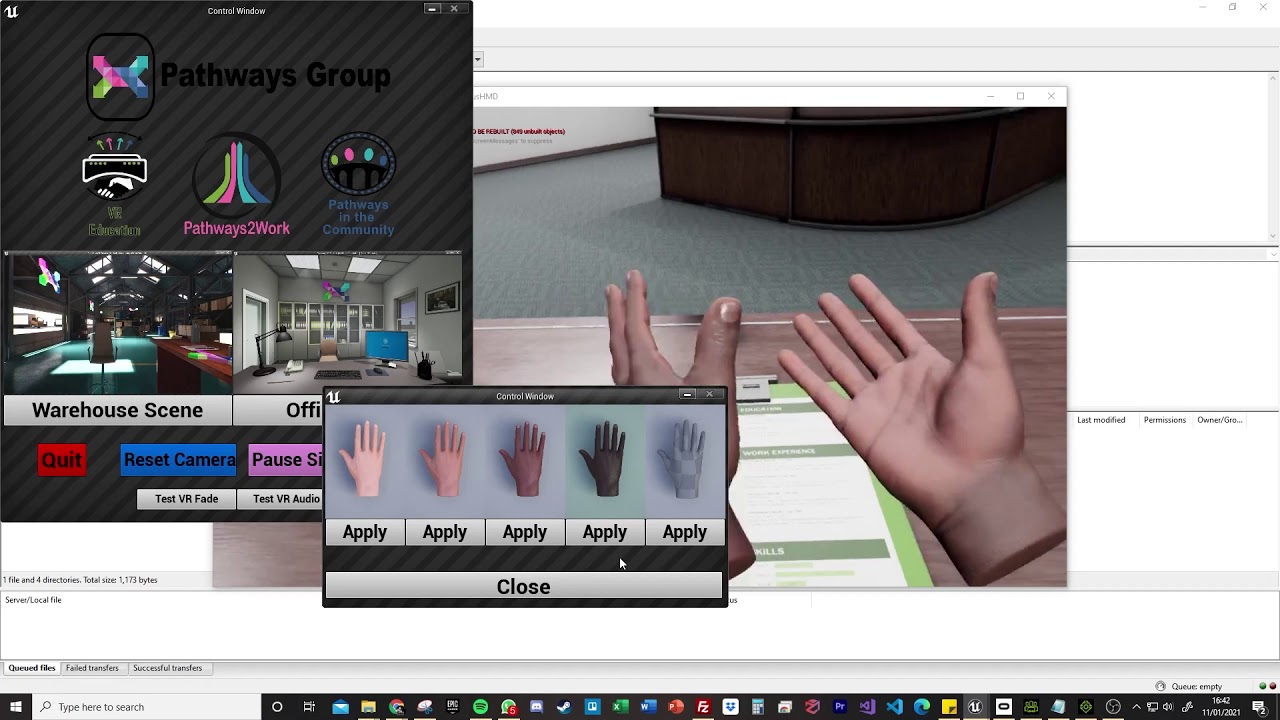
Task: Apply the pink-toned hand skin
Action: (x=445, y=532)
